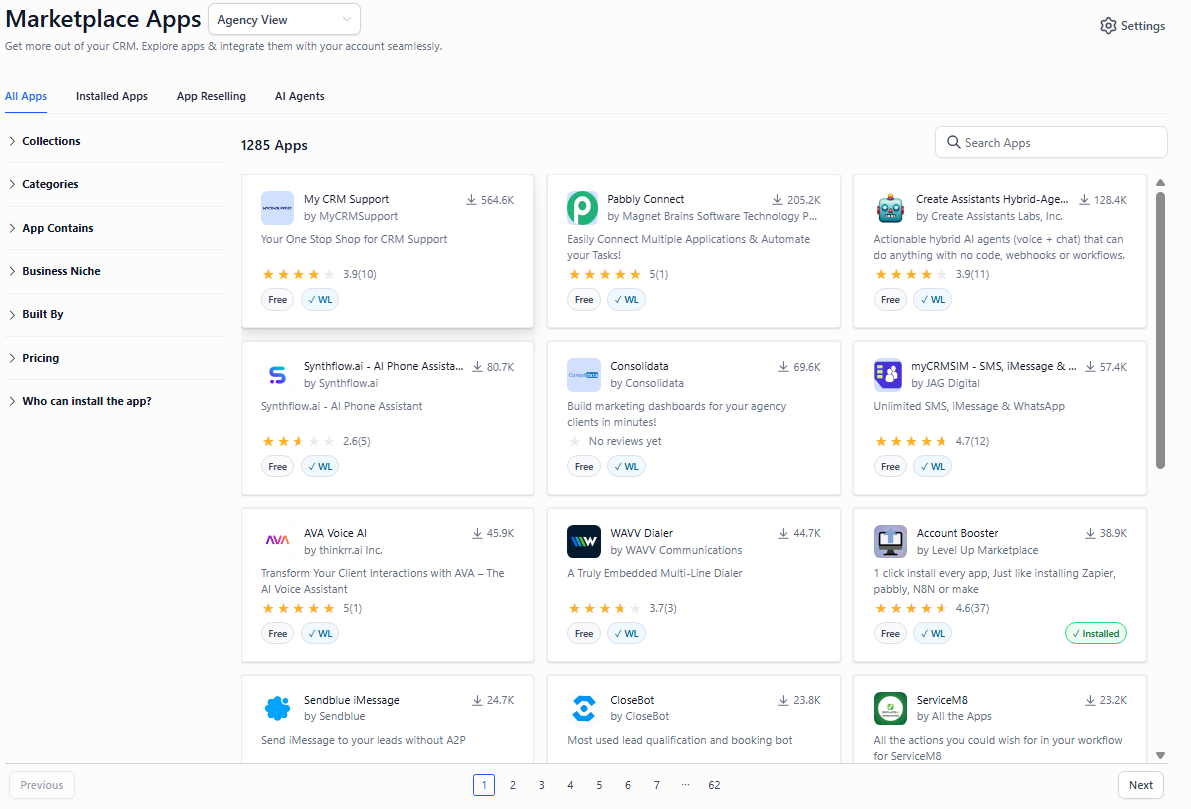The width and height of the screenshot is (1191, 809).
Task: Click 'by JAG Digital' developer text
Action: [x=946, y=384]
